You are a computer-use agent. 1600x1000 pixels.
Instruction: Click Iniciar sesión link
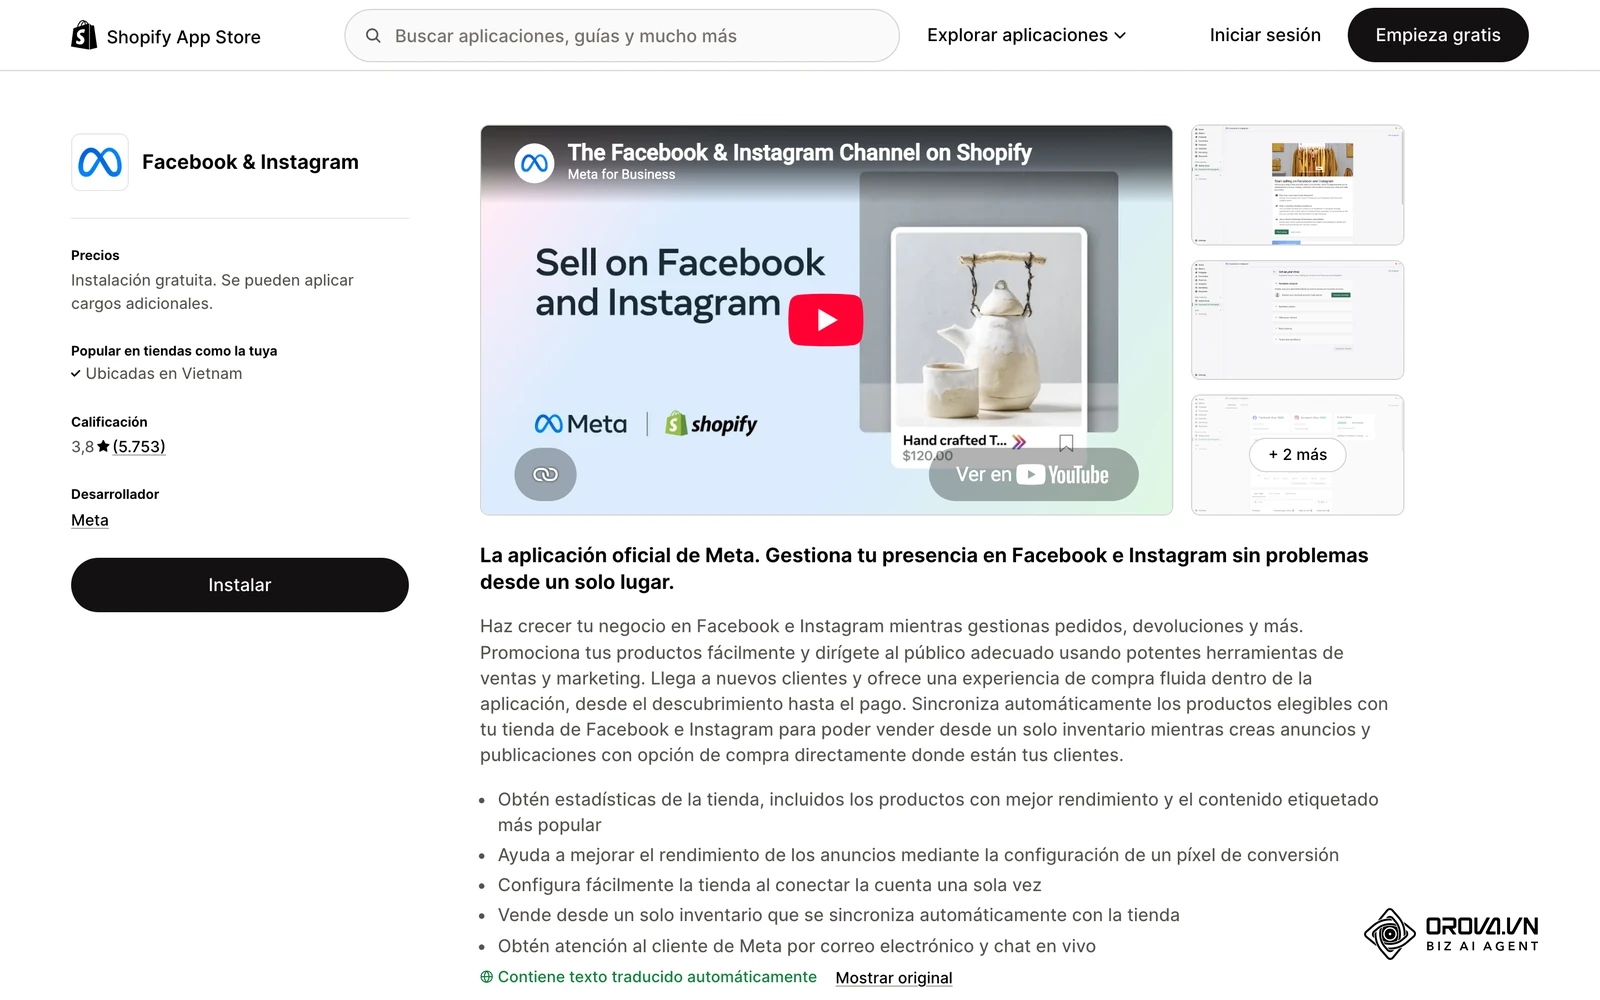click(x=1265, y=35)
